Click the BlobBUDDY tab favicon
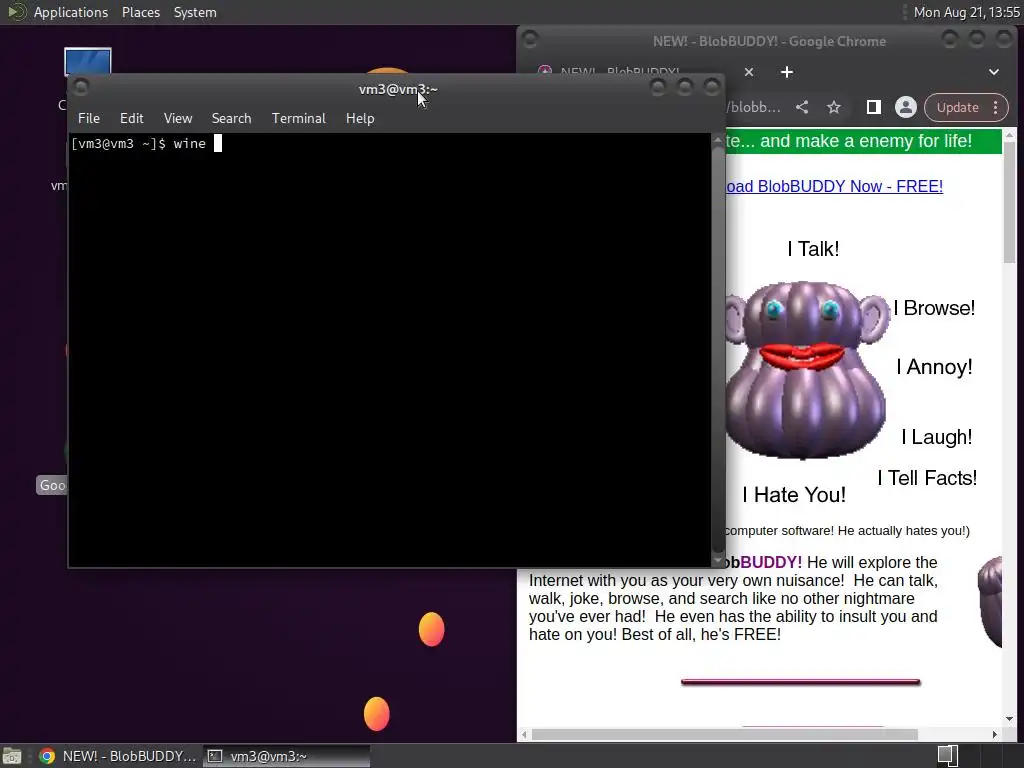The image size is (1024, 768). [545, 71]
